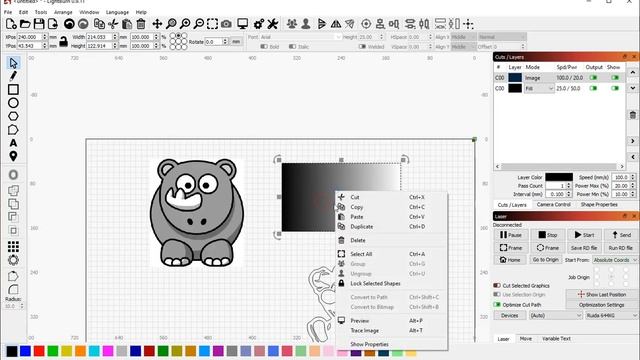The width and height of the screenshot is (640, 360).
Task: Click the Delete trash icon in toolbar
Action: point(141,24)
